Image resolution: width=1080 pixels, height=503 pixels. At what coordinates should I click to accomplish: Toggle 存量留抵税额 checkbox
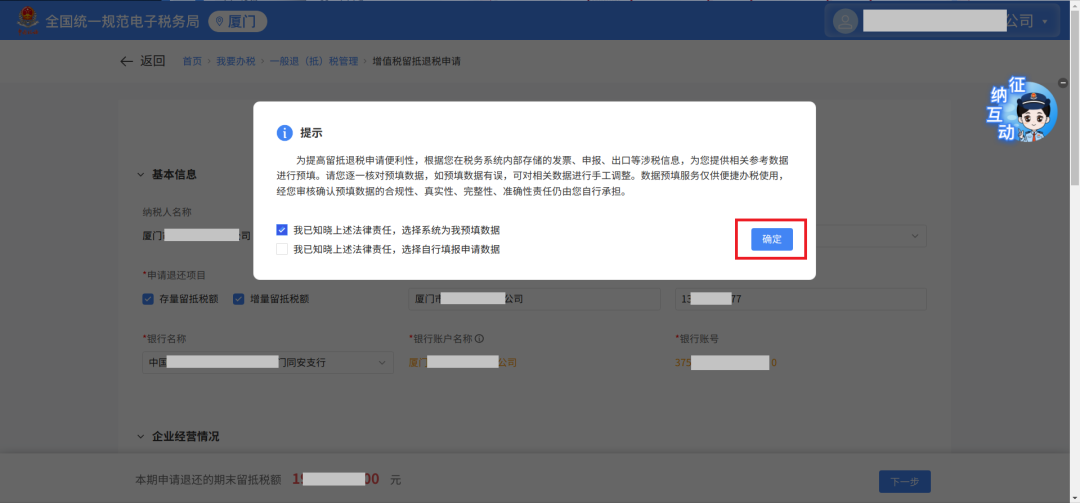click(148, 299)
